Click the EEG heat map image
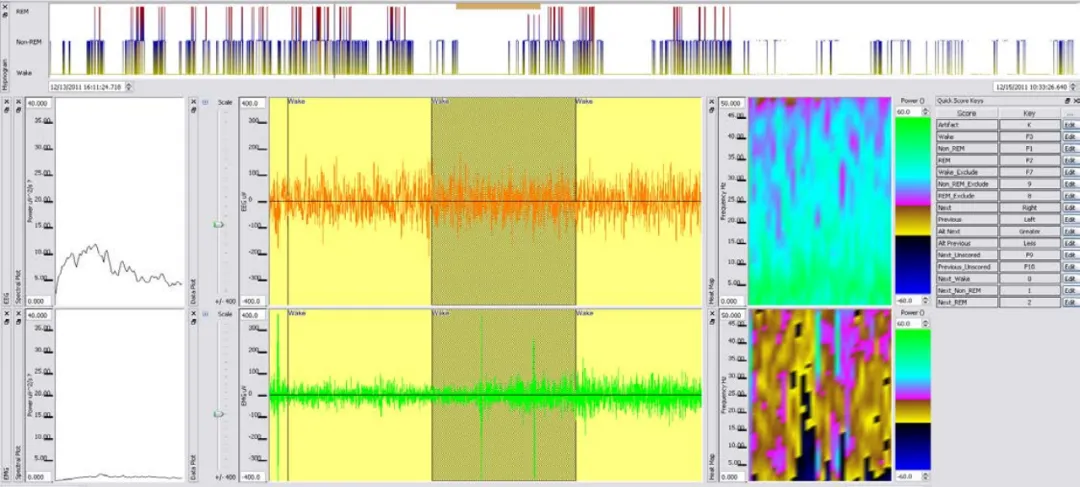The width and height of the screenshot is (1080, 487). pos(820,201)
